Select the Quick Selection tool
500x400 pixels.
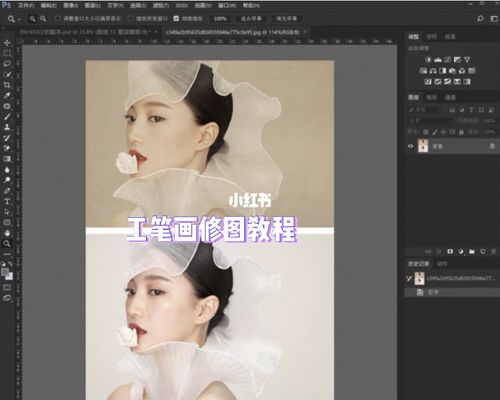point(7,74)
